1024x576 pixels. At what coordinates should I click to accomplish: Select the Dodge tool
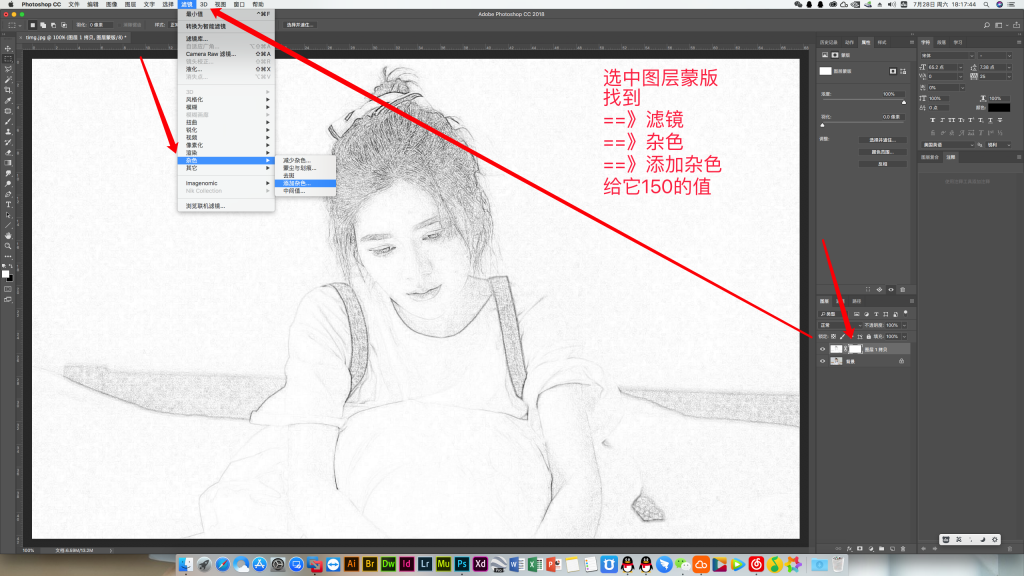(8, 184)
